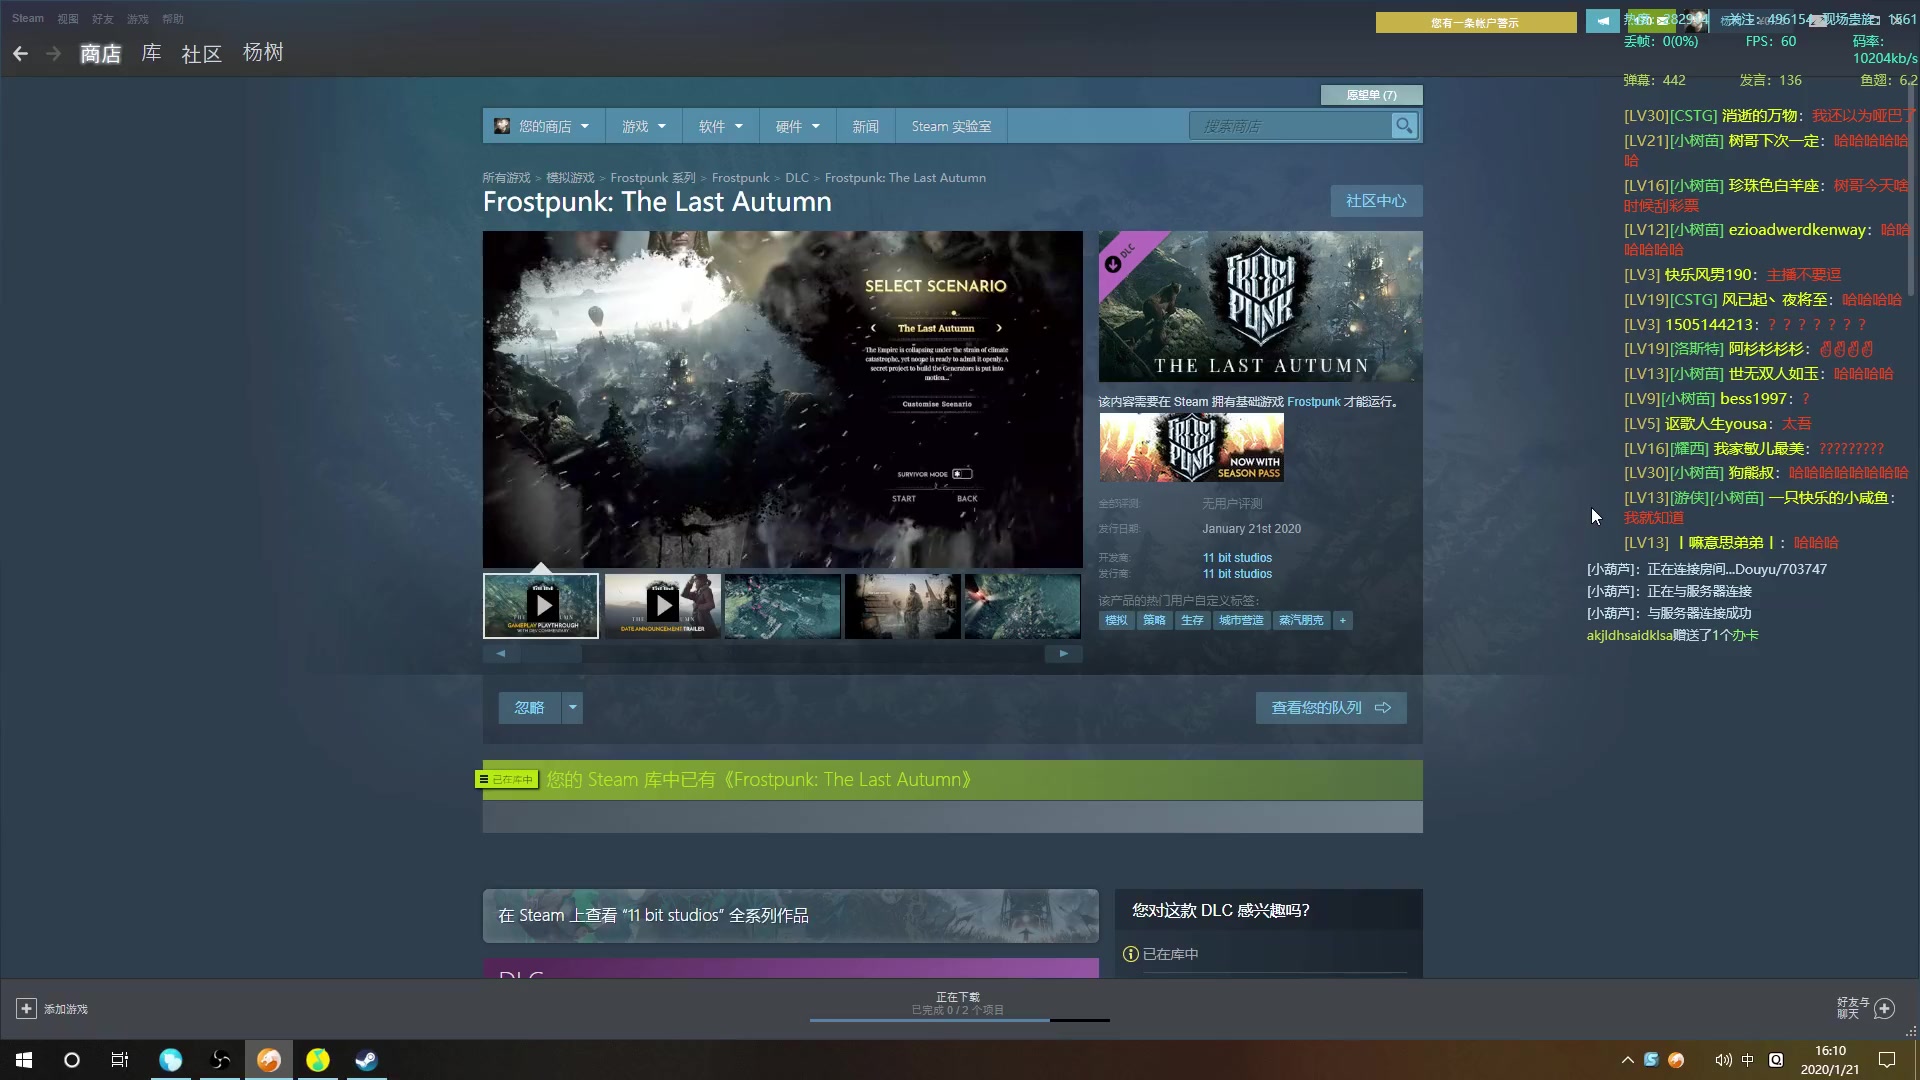
Task: Switch to the 库 library tab
Action: (151, 53)
